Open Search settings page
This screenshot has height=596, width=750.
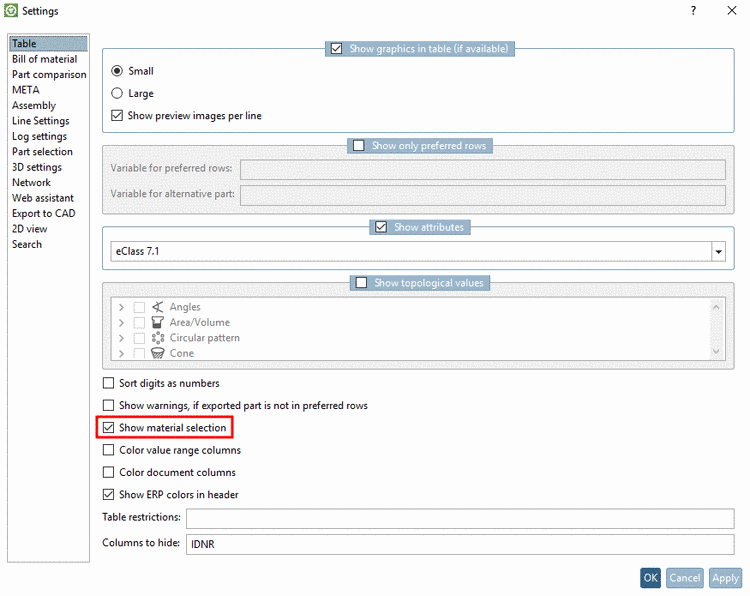[x=27, y=244]
